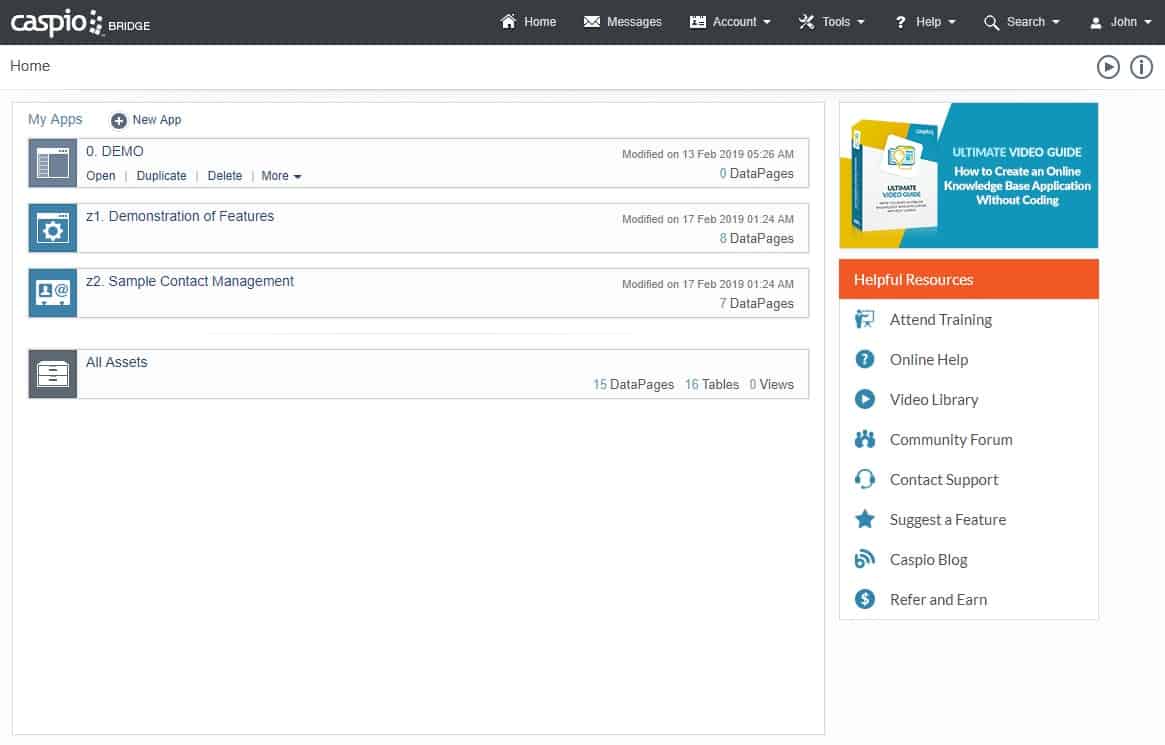The image size is (1165, 745).
Task: Duplicate the DEMO app
Action: (x=161, y=176)
